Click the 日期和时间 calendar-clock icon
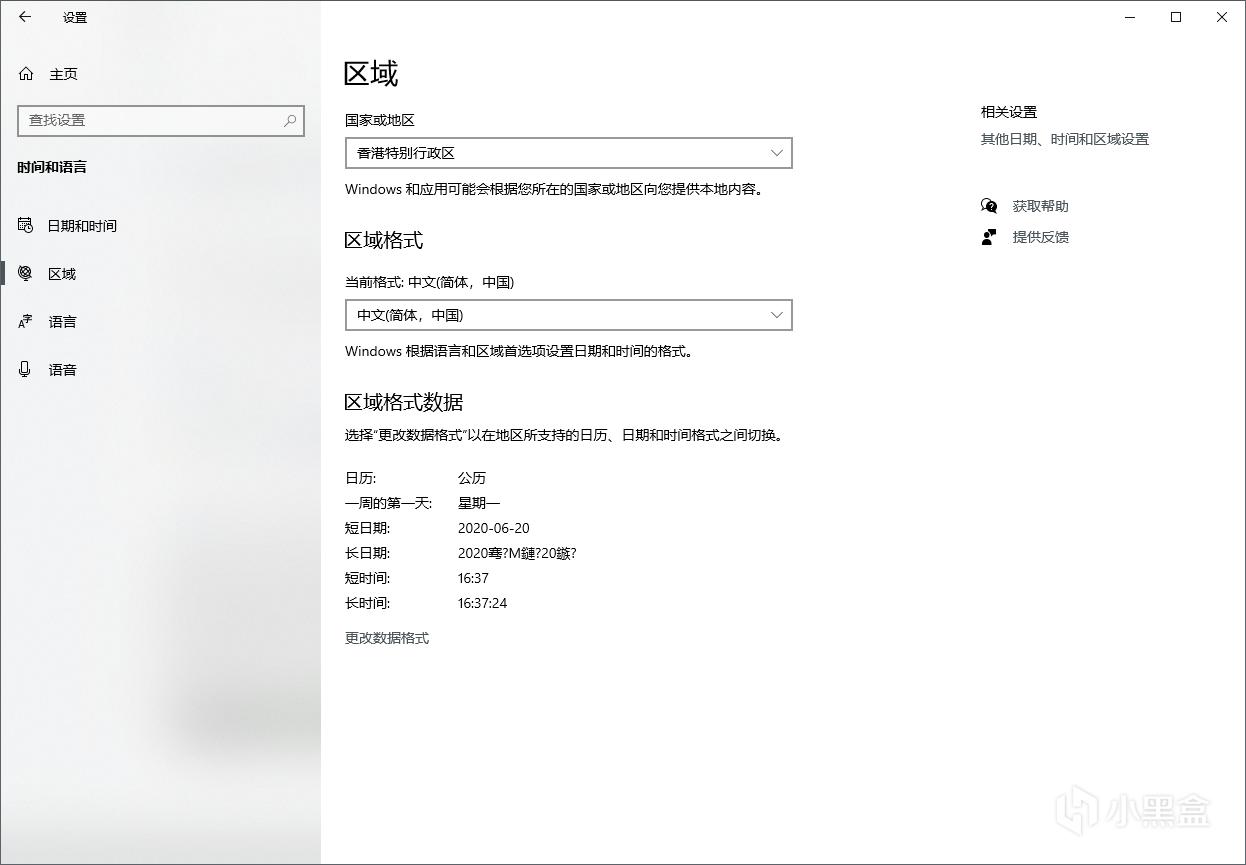Image resolution: width=1246 pixels, height=865 pixels. (26, 225)
